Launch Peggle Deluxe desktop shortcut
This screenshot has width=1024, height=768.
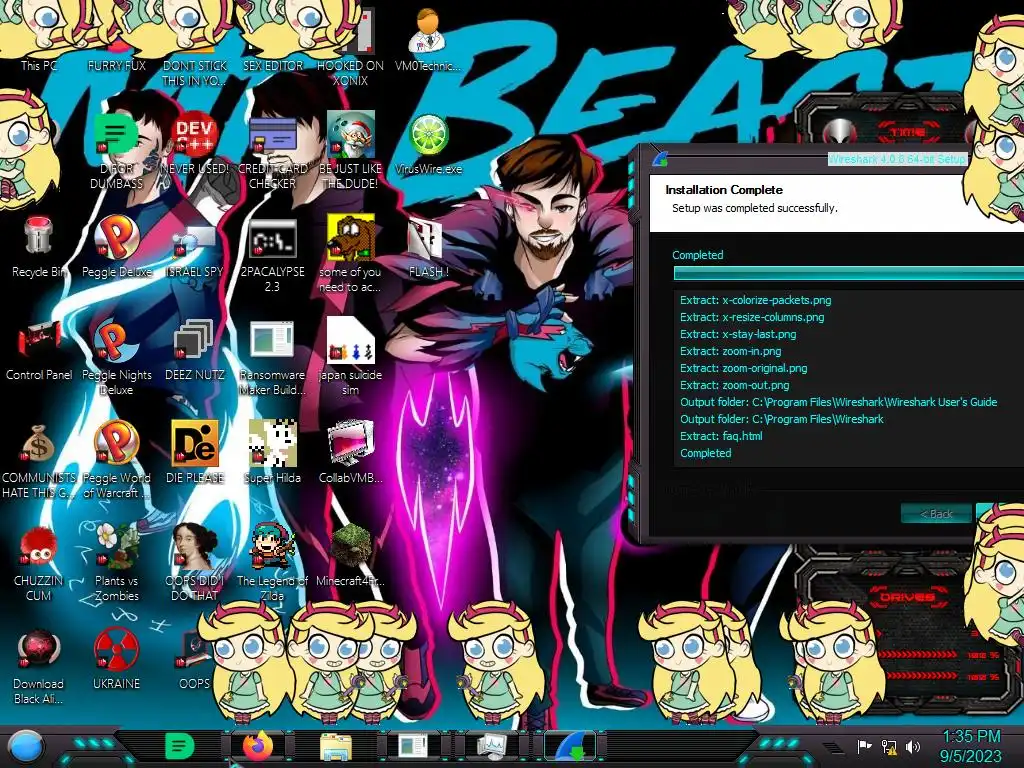(117, 246)
